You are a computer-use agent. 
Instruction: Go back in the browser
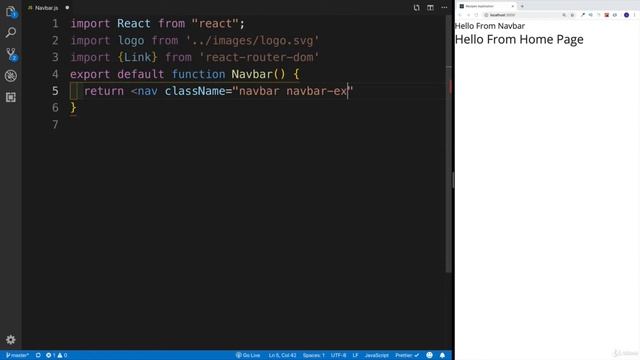(460, 15)
